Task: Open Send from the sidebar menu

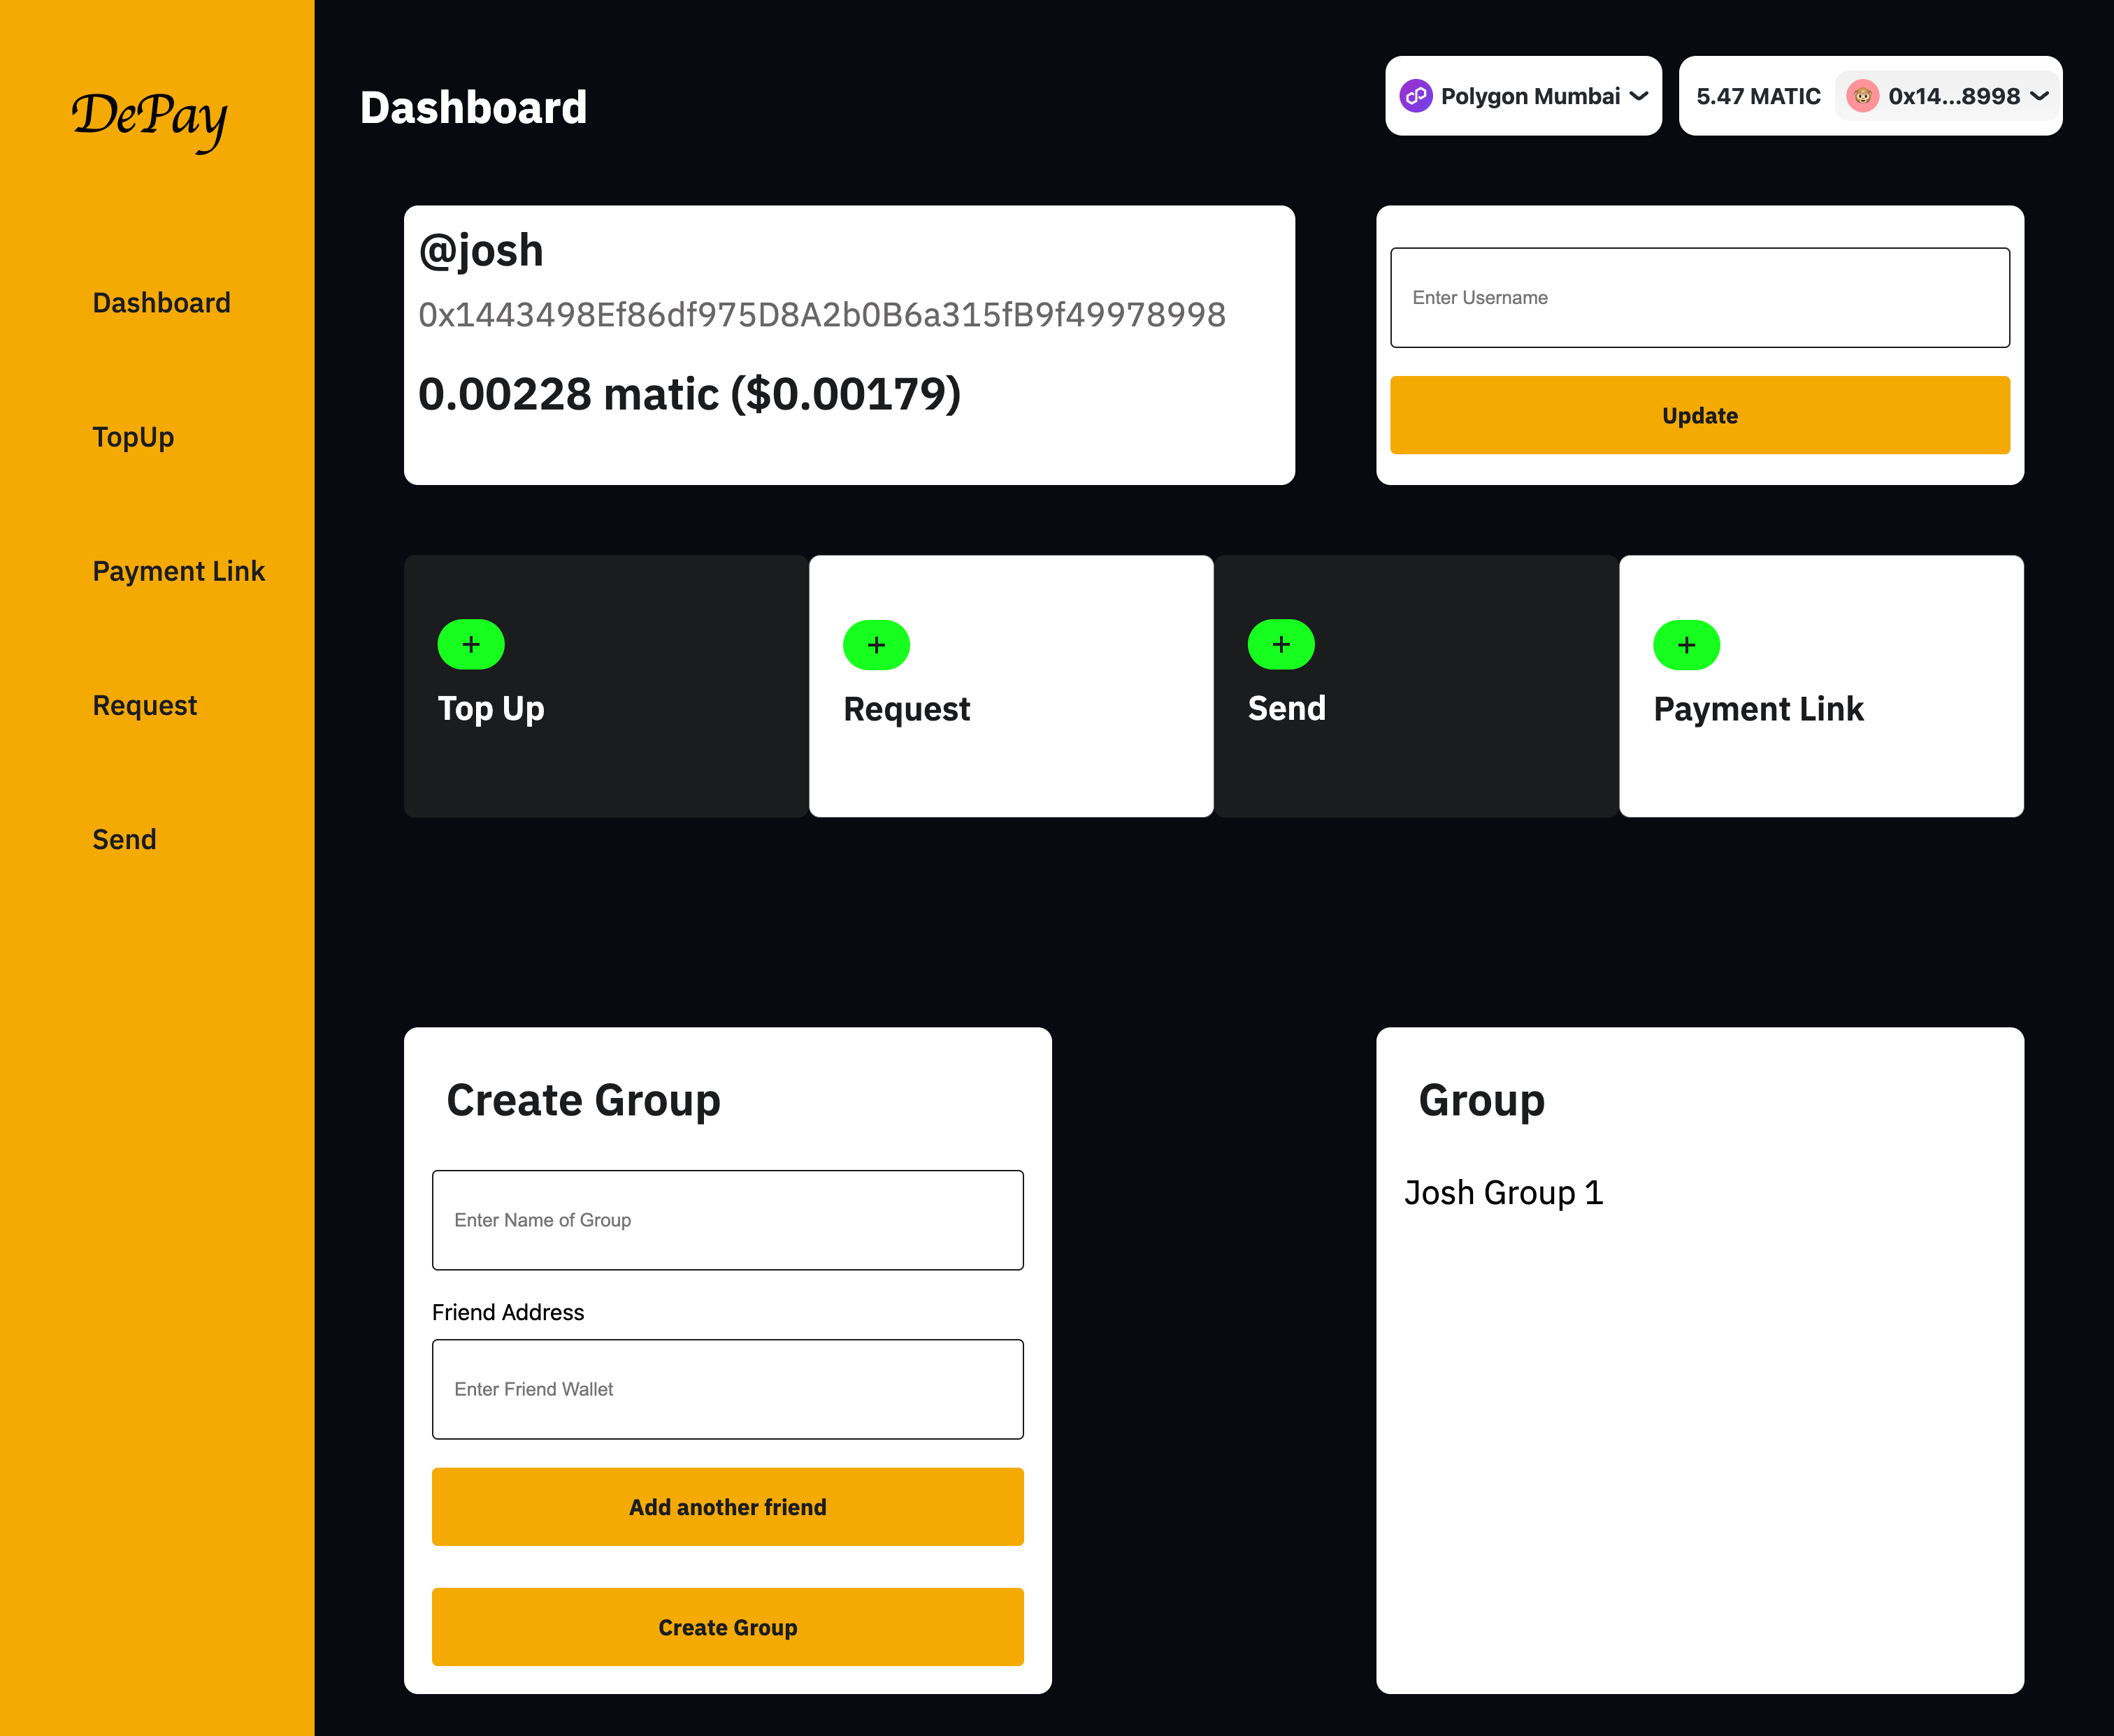Action: tap(124, 839)
